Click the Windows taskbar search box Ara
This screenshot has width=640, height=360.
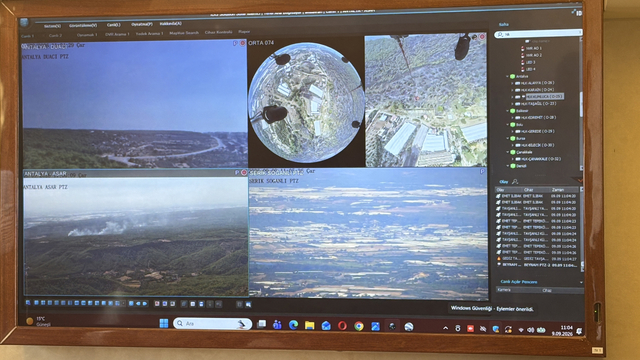point(213,324)
